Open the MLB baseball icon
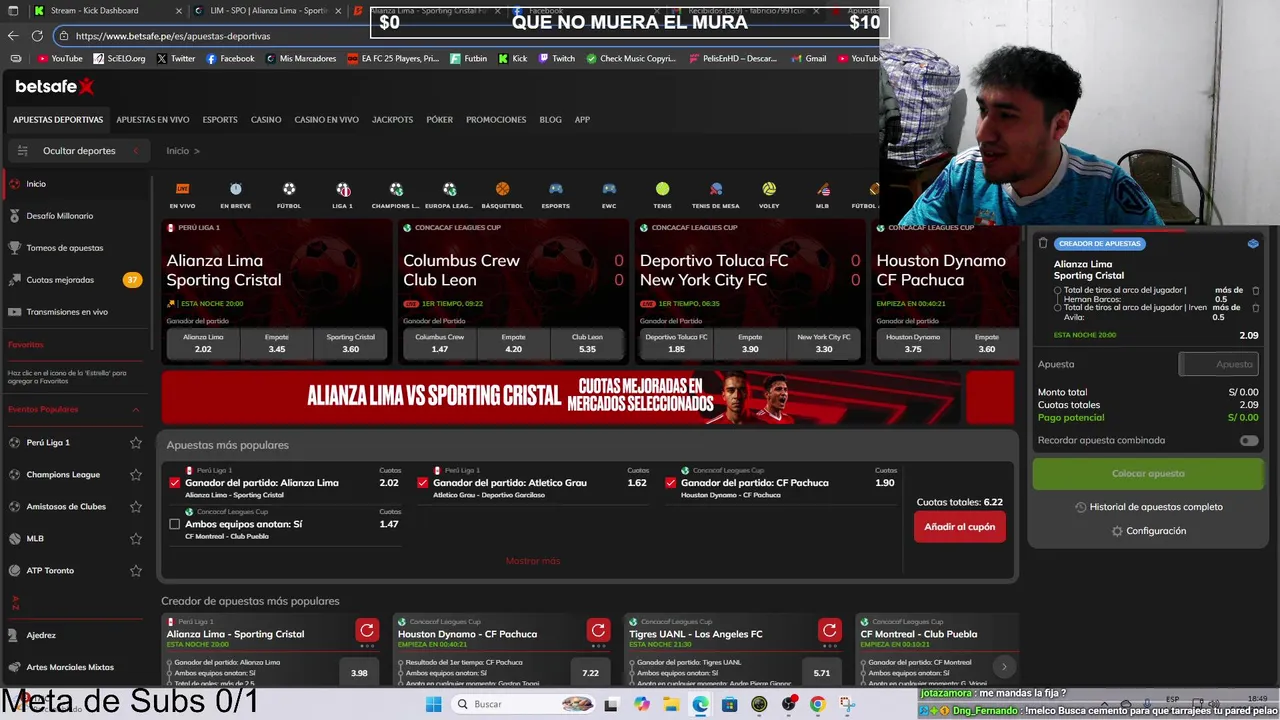The image size is (1280, 720). 822,189
